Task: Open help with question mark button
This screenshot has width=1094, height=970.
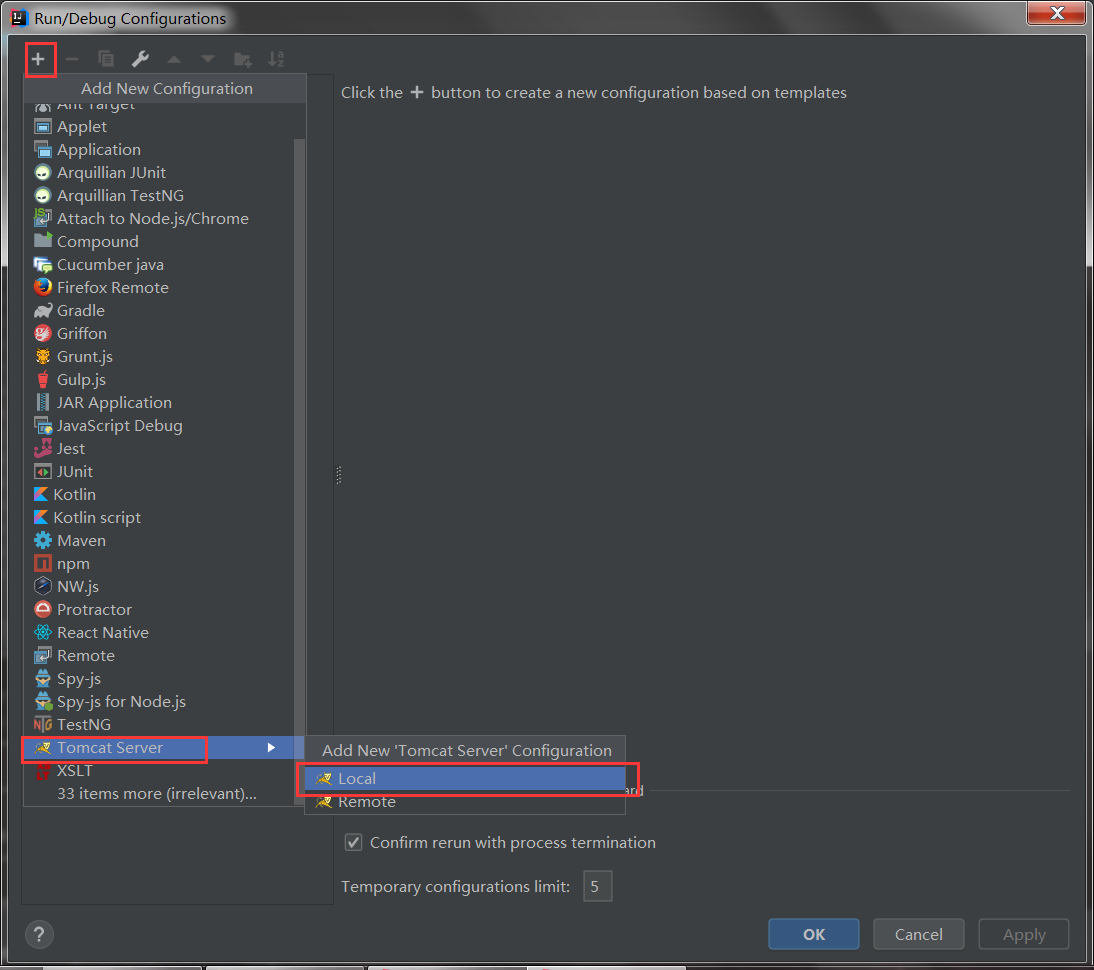Action: [x=39, y=934]
